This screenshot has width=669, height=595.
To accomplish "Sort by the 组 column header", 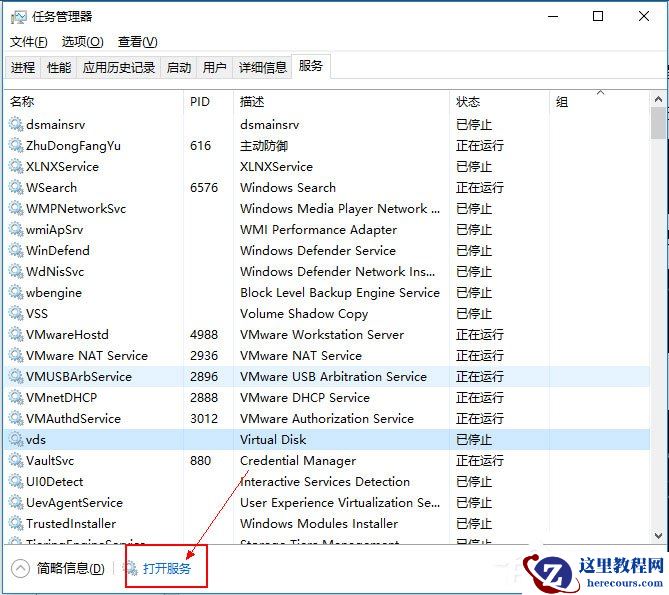I will point(599,102).
